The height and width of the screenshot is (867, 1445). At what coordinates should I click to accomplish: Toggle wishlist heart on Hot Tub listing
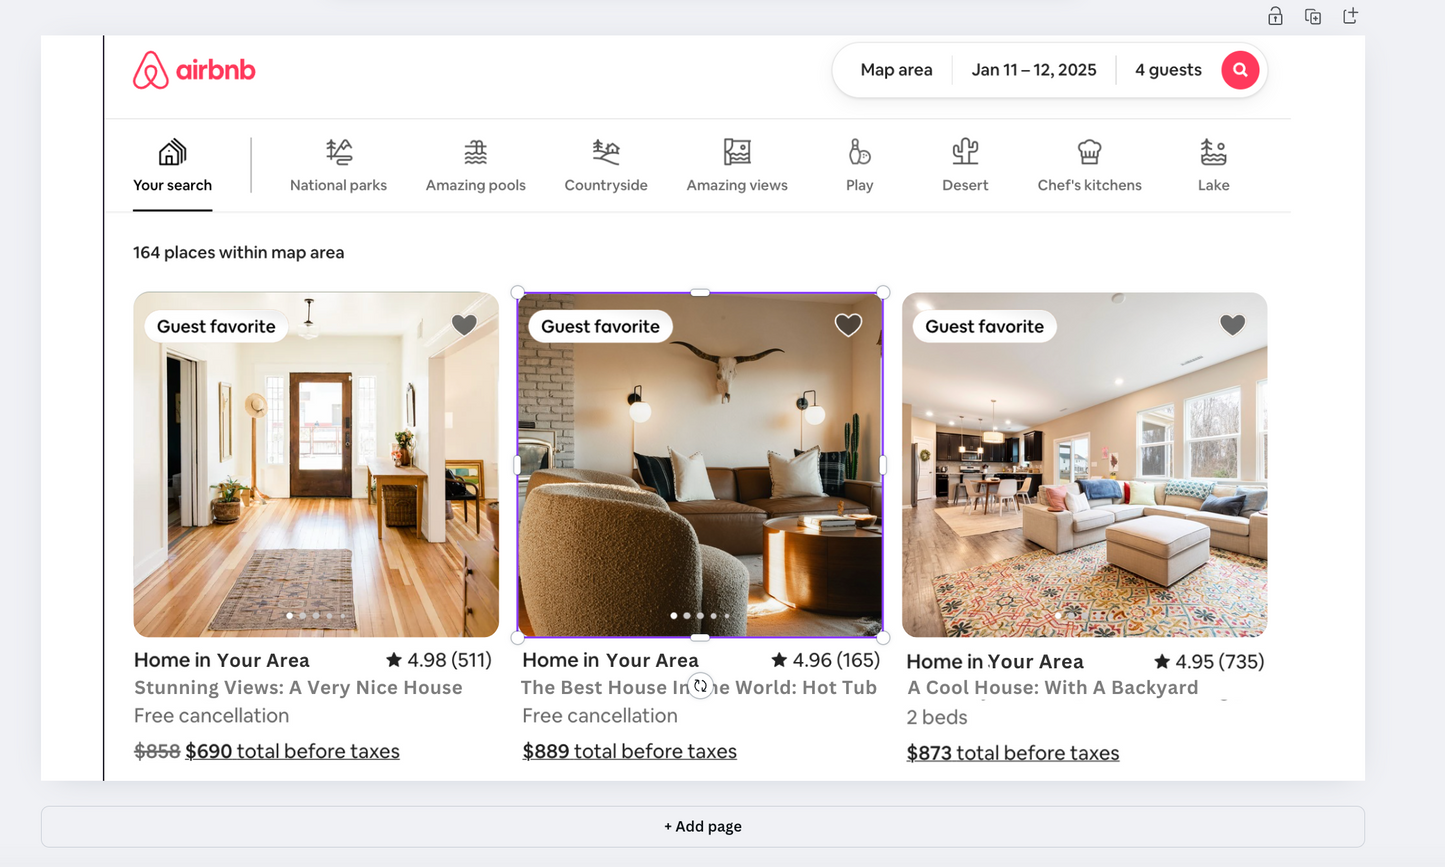tap(848, 325)
